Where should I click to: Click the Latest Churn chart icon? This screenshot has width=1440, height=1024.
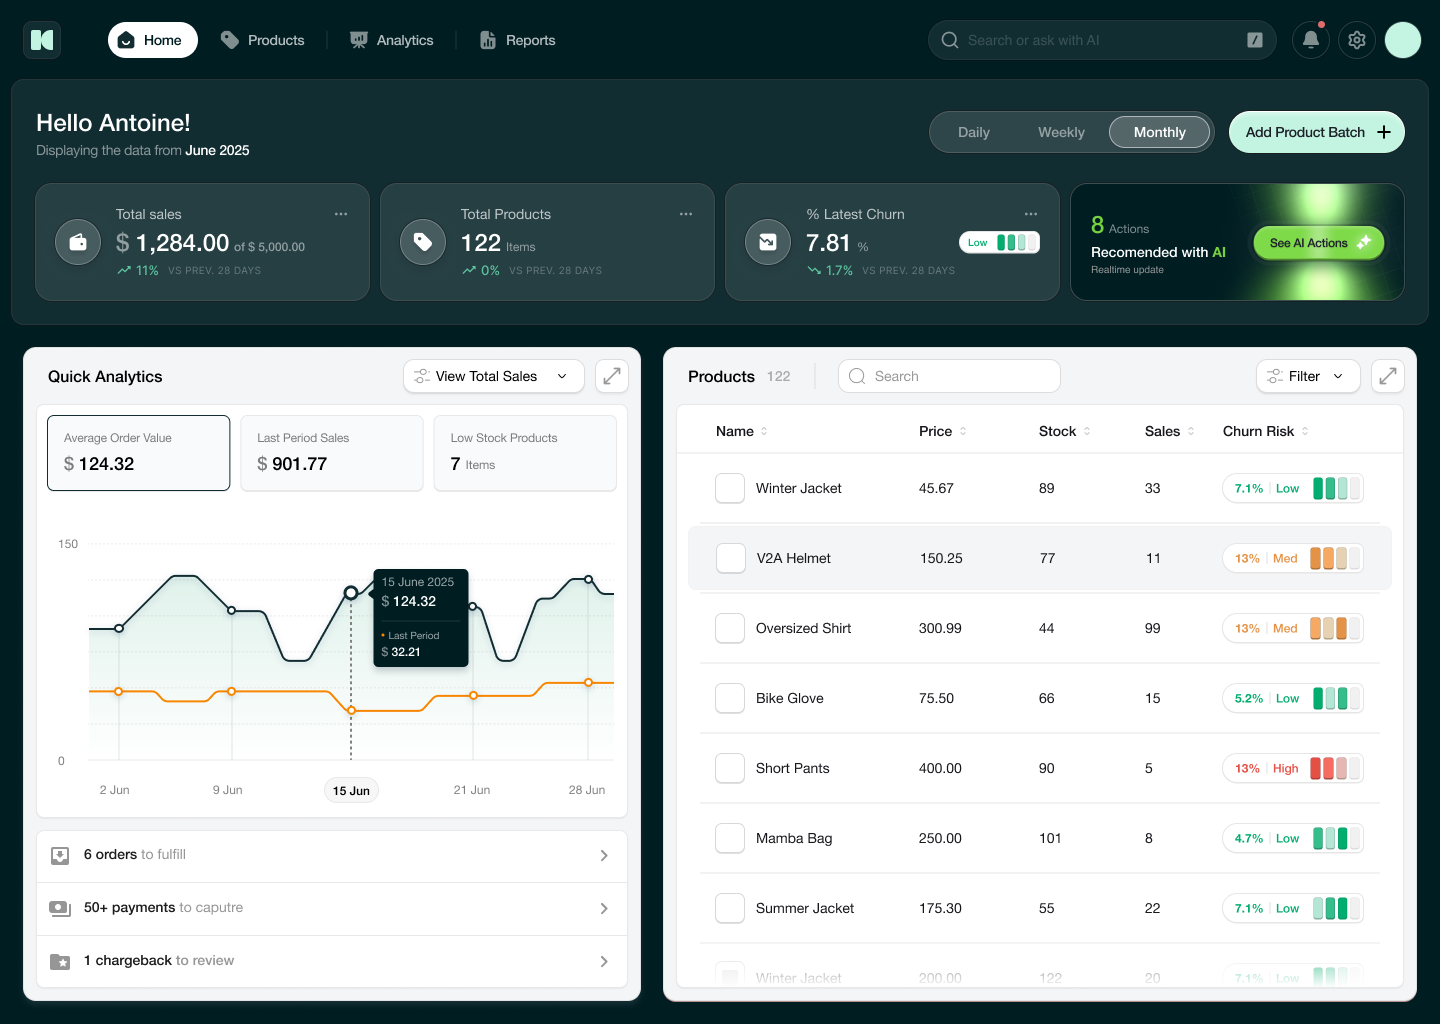click(768, 242)
